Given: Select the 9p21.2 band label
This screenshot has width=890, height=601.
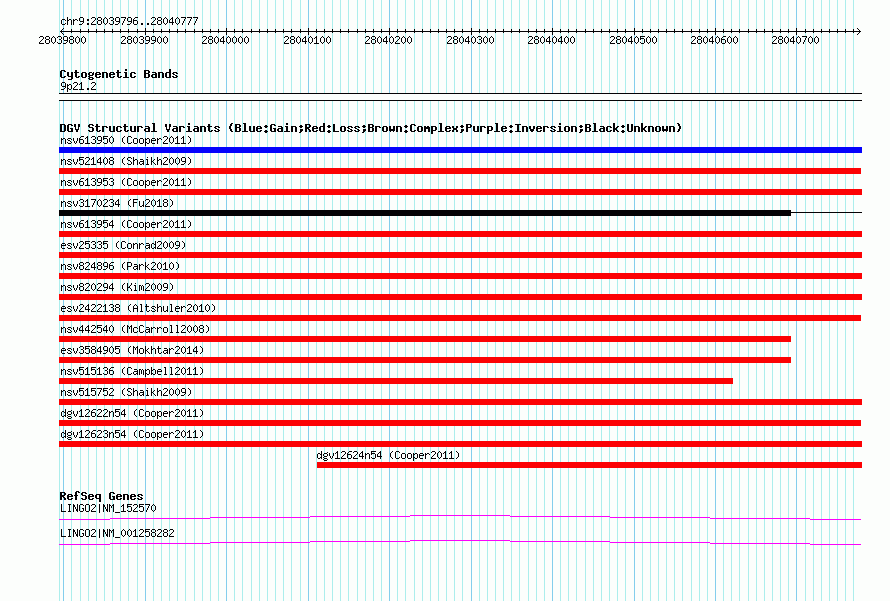Looking at the screenshot, I should 78,86.
